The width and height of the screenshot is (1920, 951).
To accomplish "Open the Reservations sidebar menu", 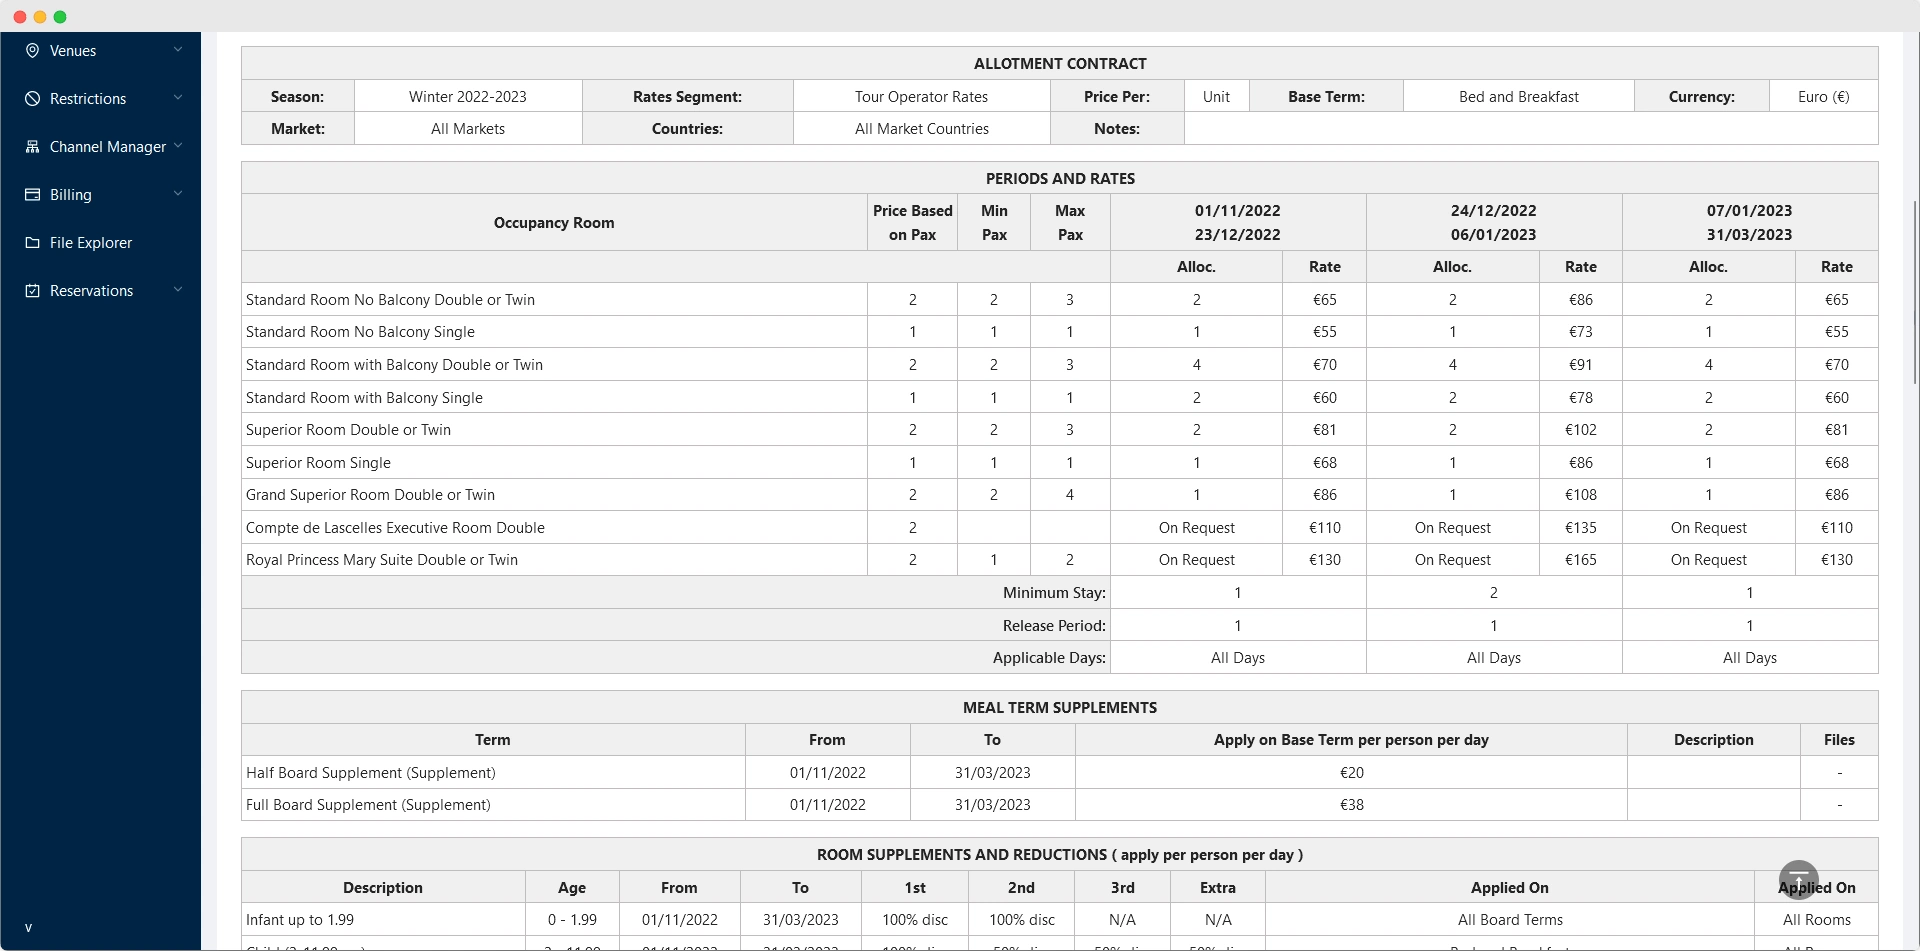I will (101, 291).
